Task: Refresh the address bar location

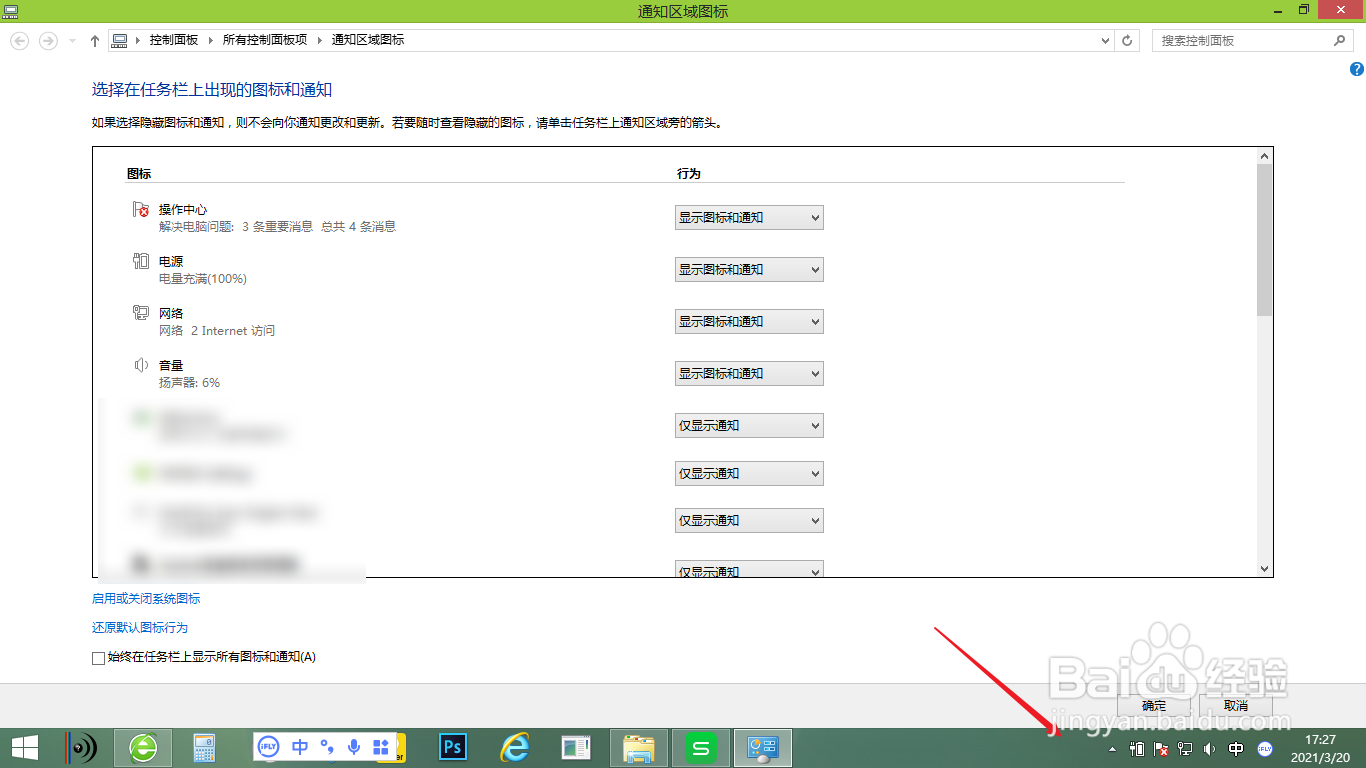Action: pos(1128,40)
